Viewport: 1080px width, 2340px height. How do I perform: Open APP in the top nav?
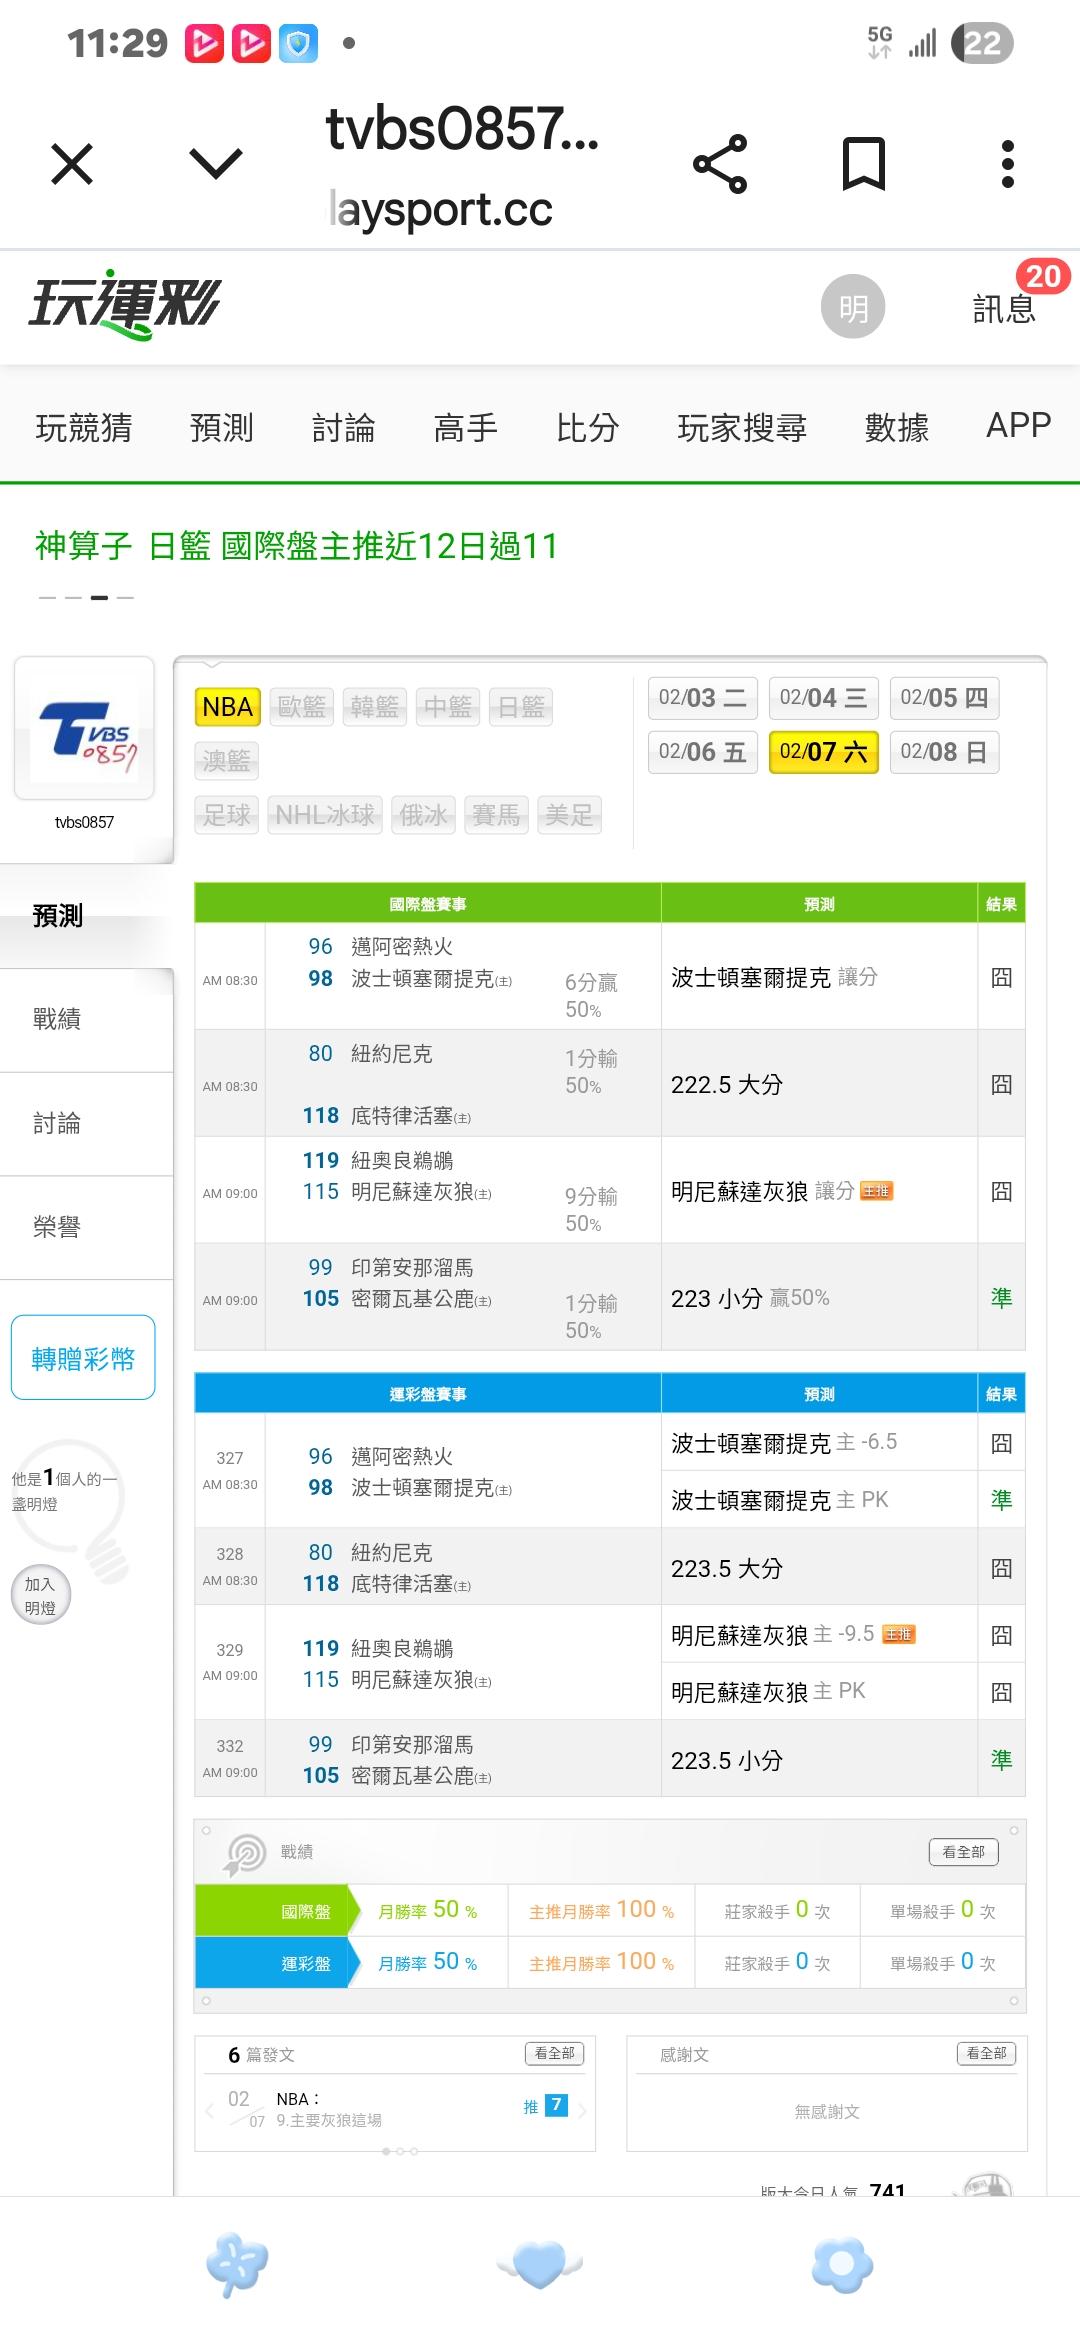click(x=1019, y=426)
